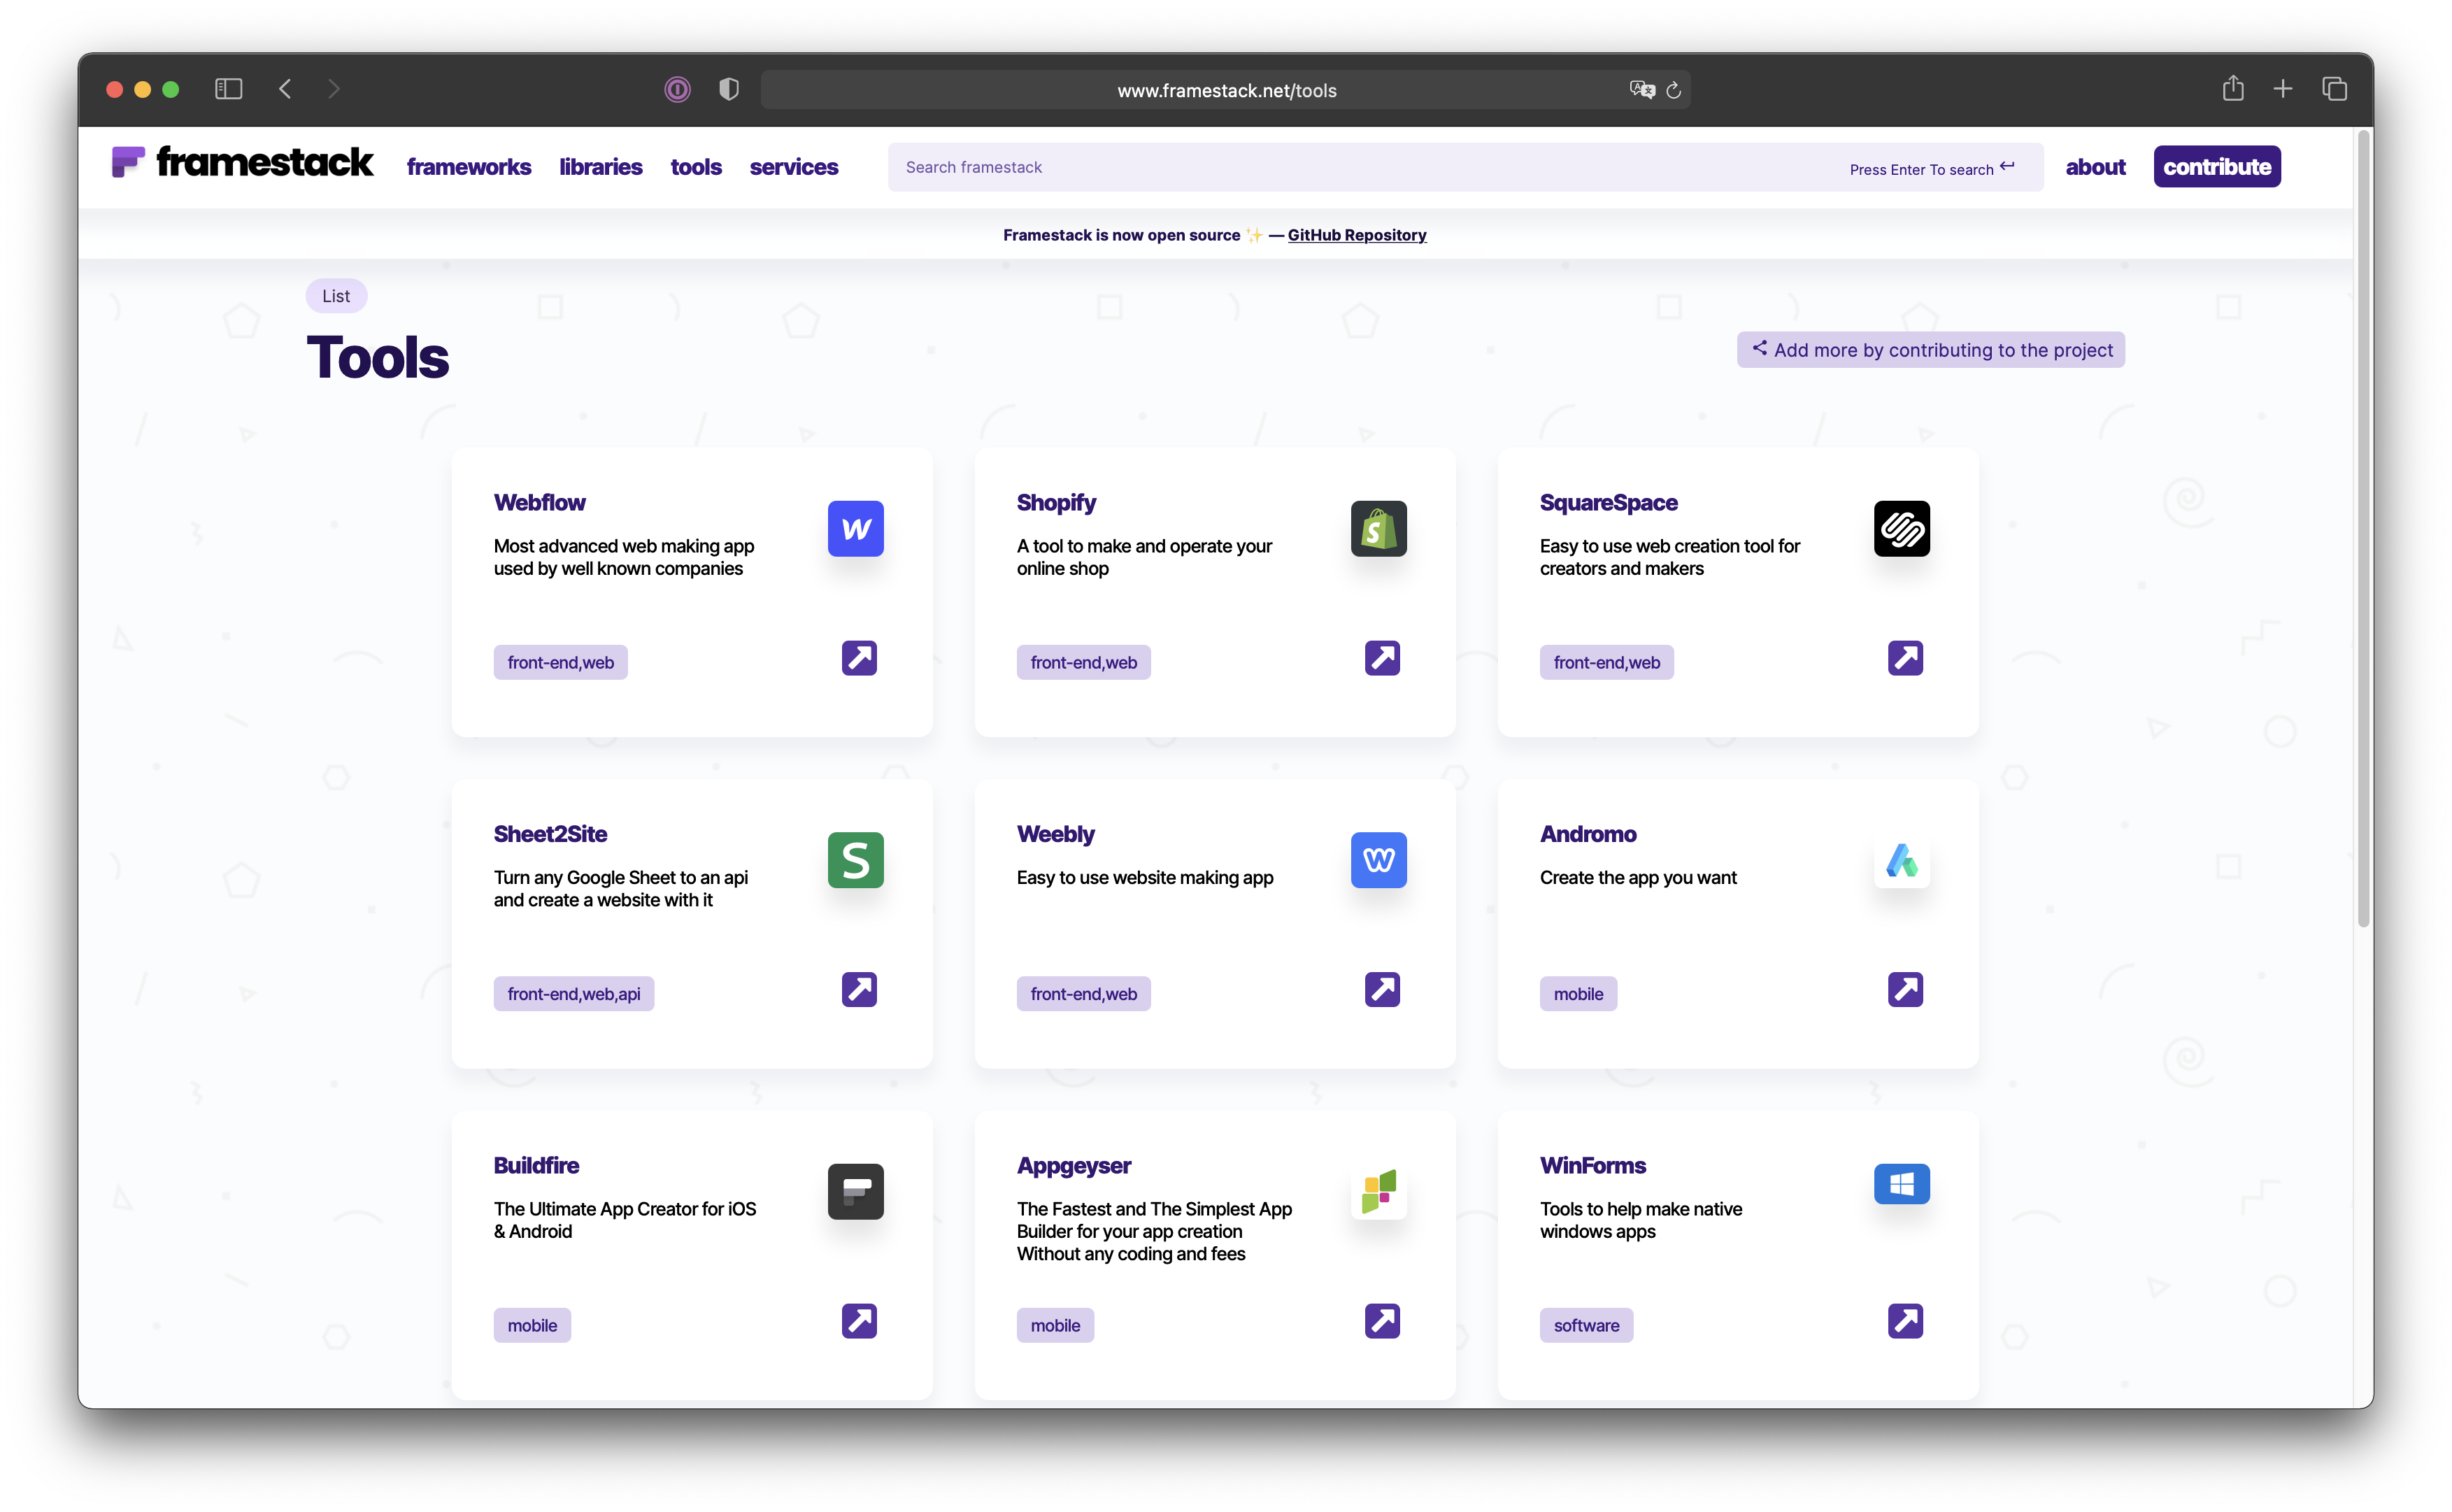Click the SquareSpace logo icon
Image resolution: width=2452 pixels, height=1512 pixels.
coord(1901,528)
